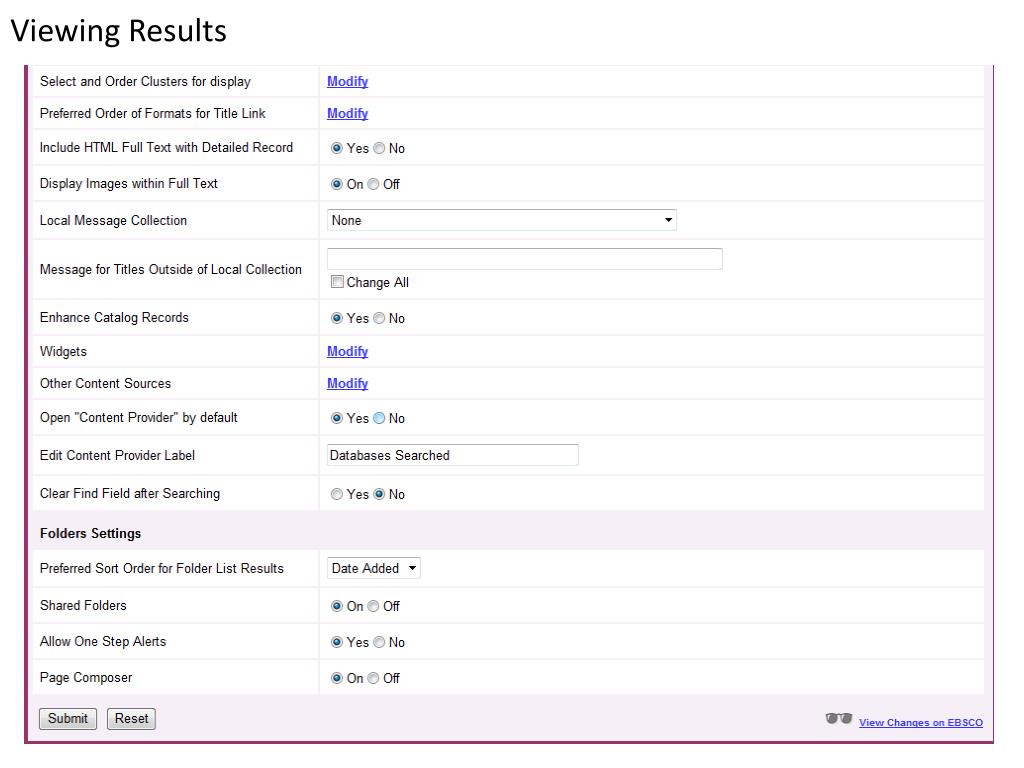
Task: Select No for Include HTML Full Text
Action: 379,148
